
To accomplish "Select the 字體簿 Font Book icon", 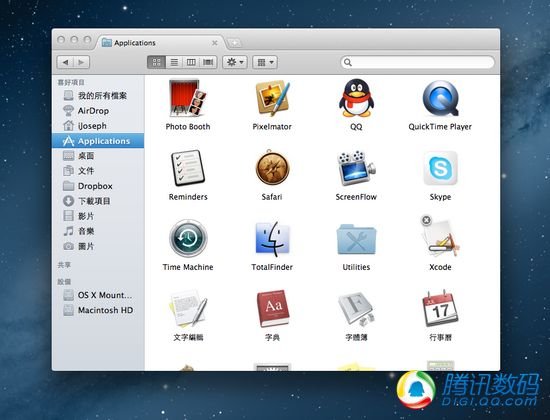I will (x=356, y=308).
